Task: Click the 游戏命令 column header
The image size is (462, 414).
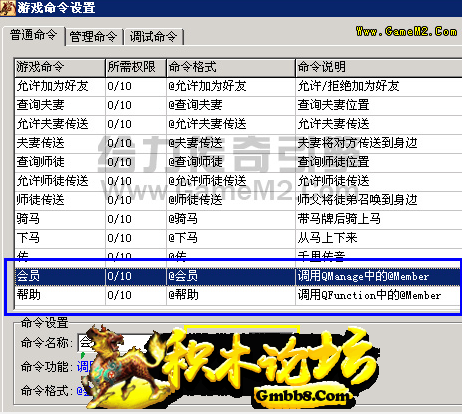Action: (x=60, y=68)
